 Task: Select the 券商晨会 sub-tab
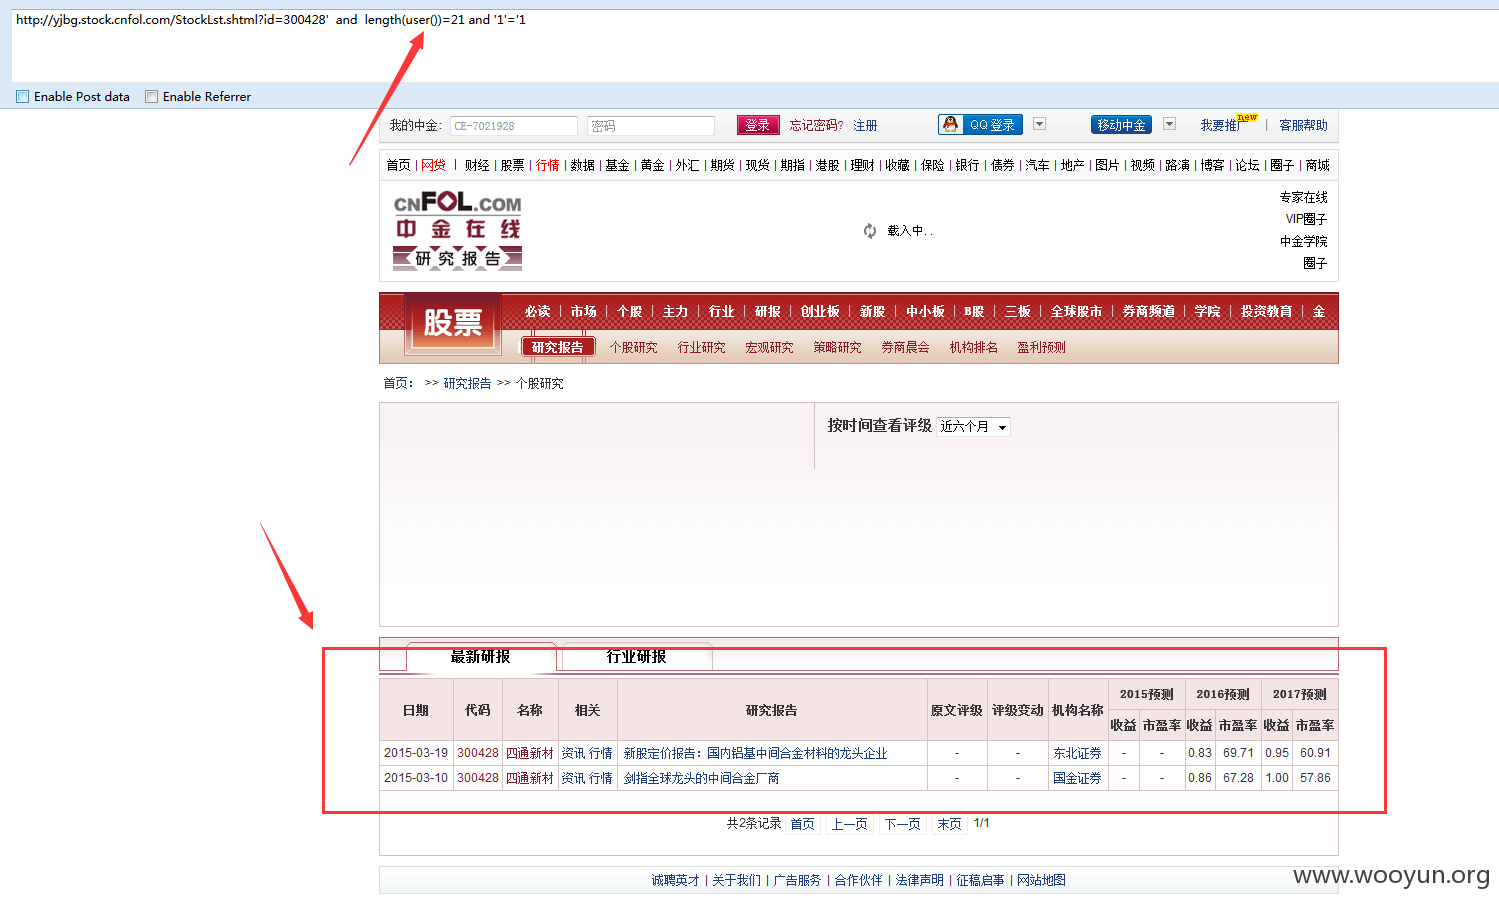906,347
